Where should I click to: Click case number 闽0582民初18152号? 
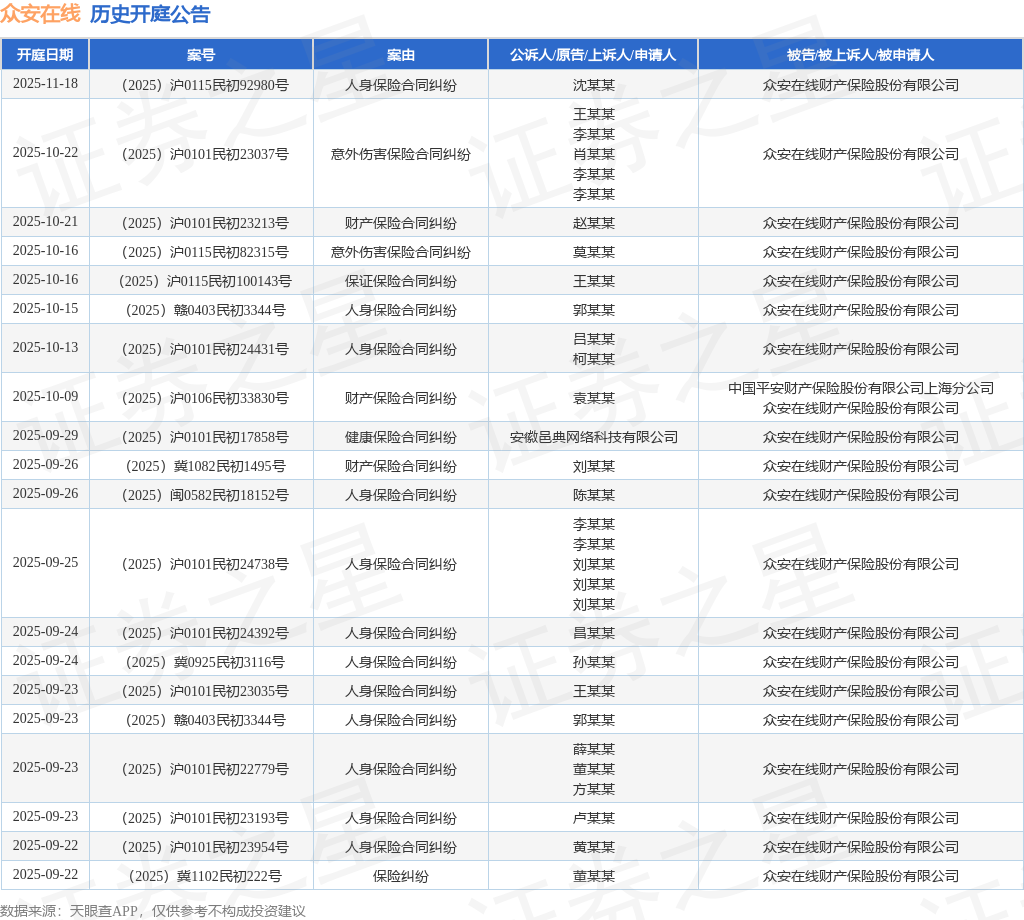[205, 495]
